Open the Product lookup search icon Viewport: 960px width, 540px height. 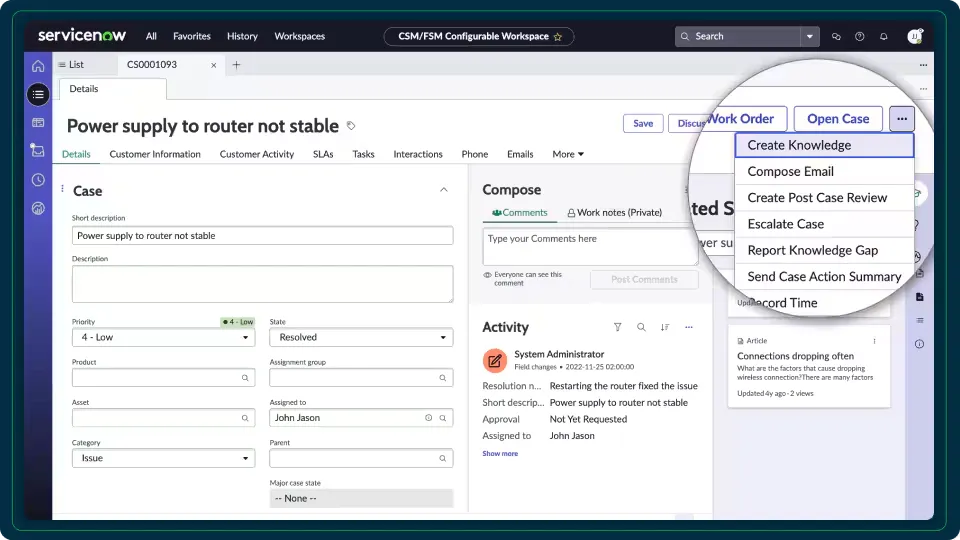pos(245,378)
